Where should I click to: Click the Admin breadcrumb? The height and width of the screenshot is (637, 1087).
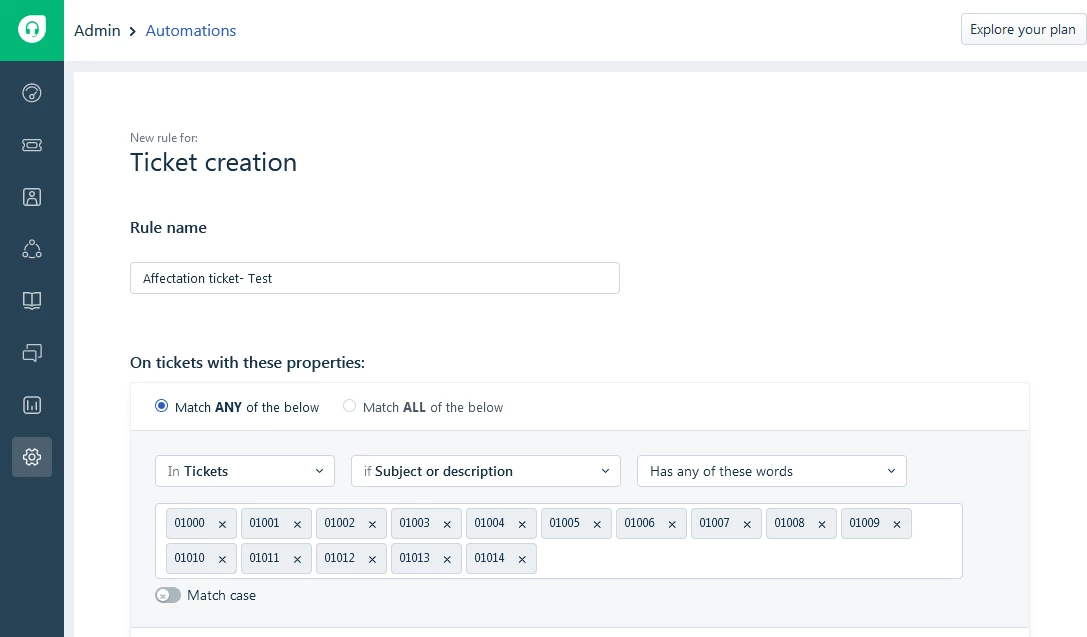pos(97,30)
